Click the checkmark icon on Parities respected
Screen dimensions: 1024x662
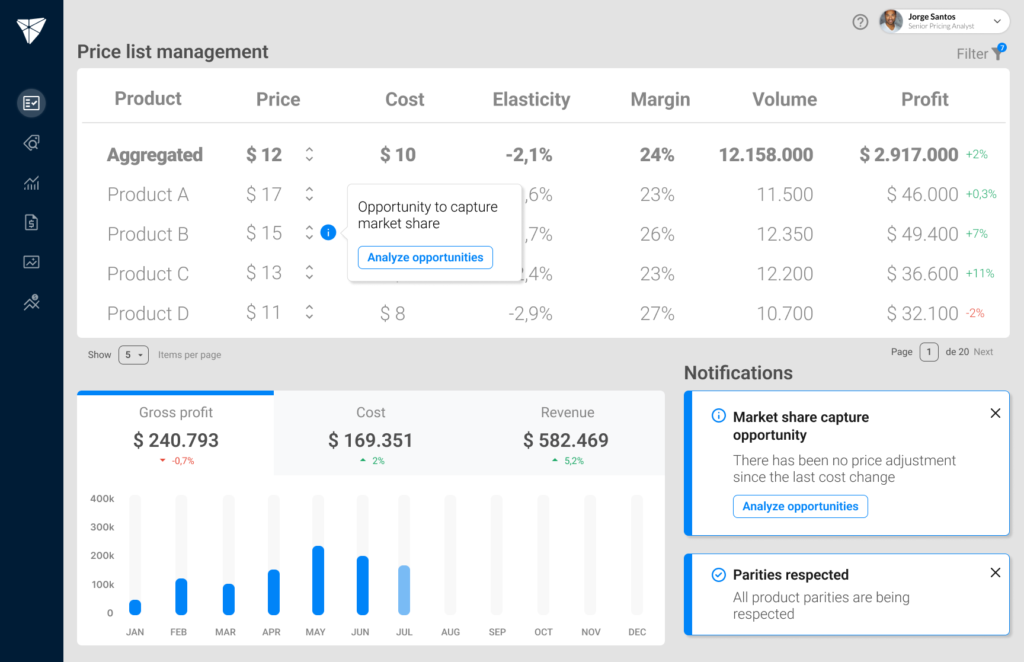pos(718,575)
